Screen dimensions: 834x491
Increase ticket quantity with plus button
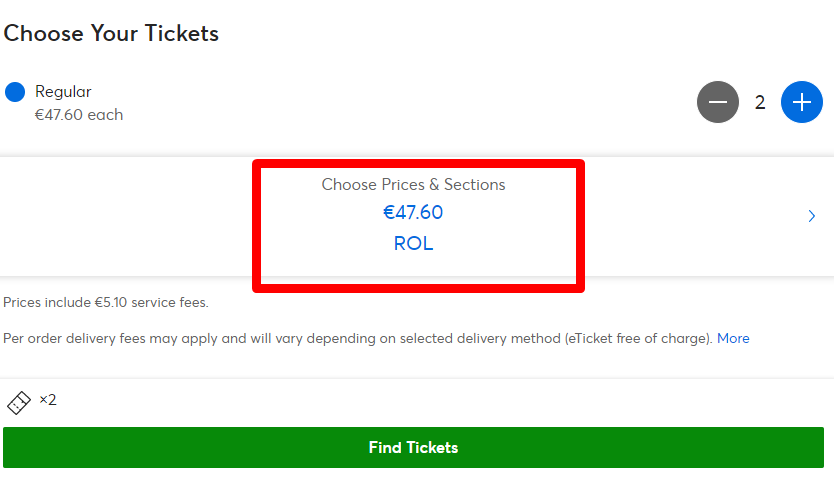802,102
